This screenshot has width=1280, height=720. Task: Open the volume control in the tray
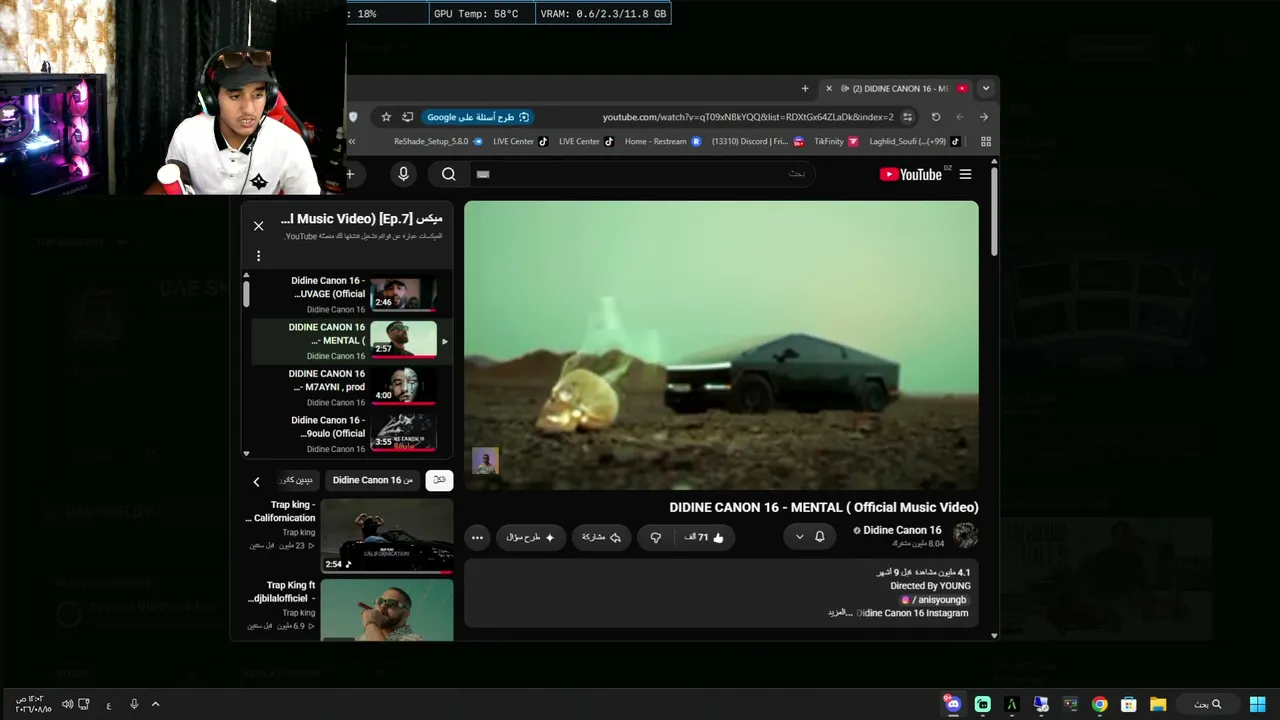coord(67,704)
